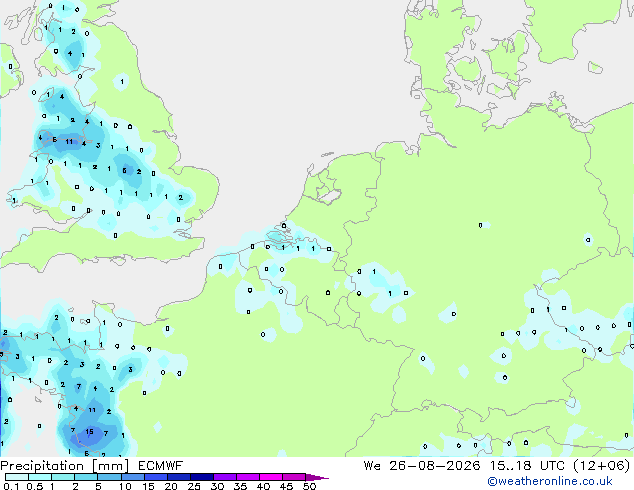Click the legend scale label "10"

click(x=125, y=486)
